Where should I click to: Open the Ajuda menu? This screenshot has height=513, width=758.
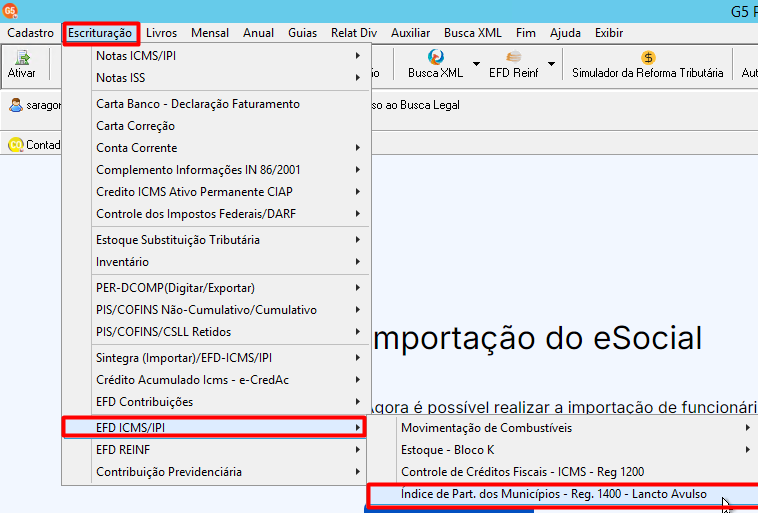pos(565,33)
